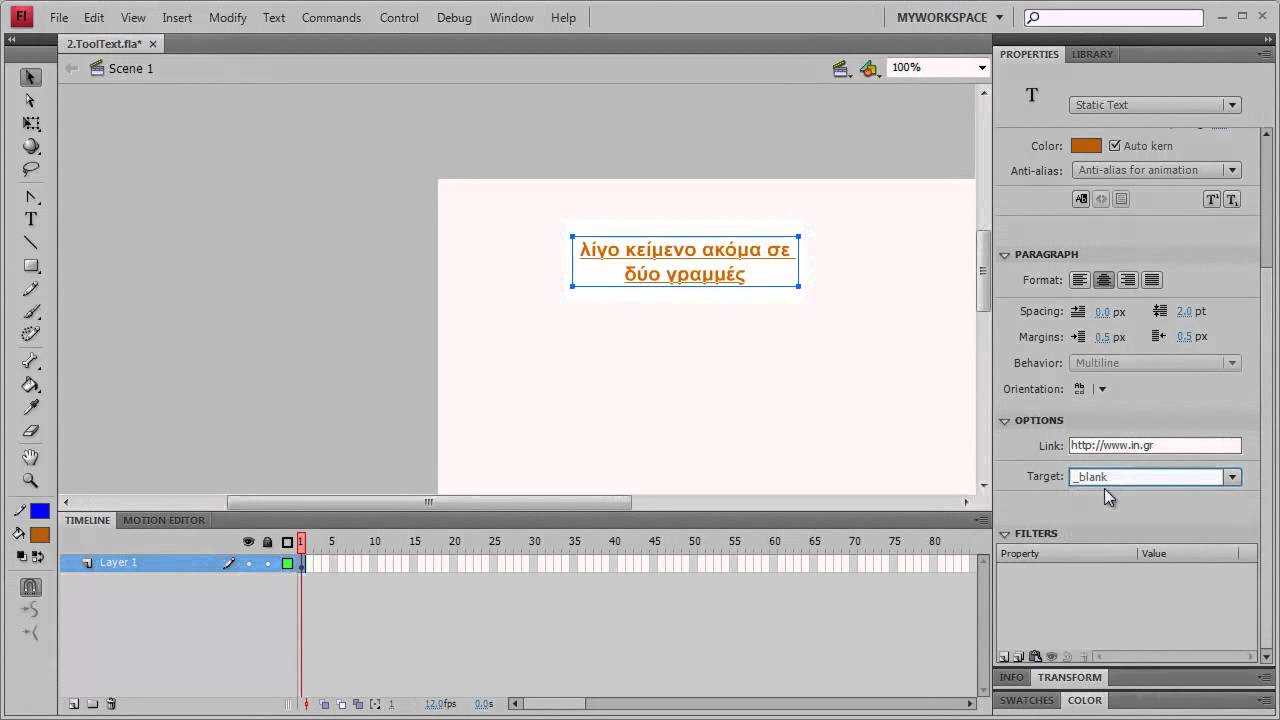Image resolution: width=1280 pixels, height=720 pixels.
Task: Select the Eraser tool
Action: (x=31, y=432)
